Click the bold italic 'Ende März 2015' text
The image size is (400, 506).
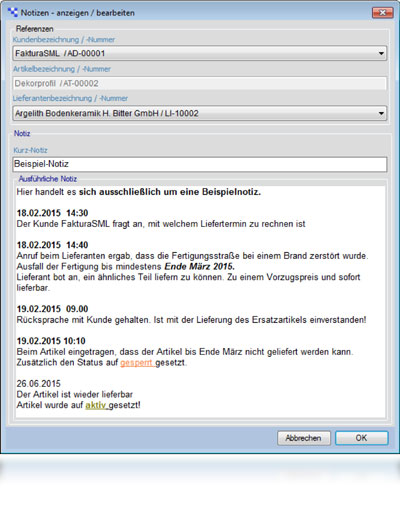[x=199, y=267]
